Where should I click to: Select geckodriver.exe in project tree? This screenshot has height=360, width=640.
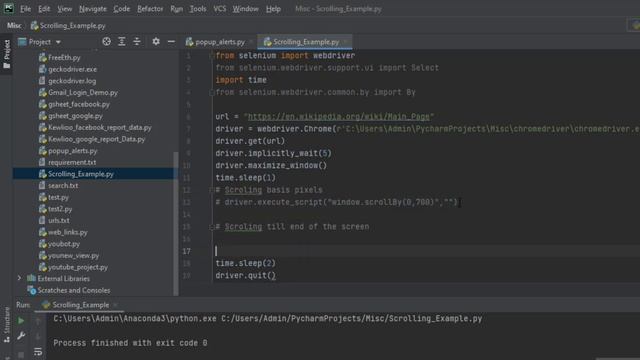point(72,69)
